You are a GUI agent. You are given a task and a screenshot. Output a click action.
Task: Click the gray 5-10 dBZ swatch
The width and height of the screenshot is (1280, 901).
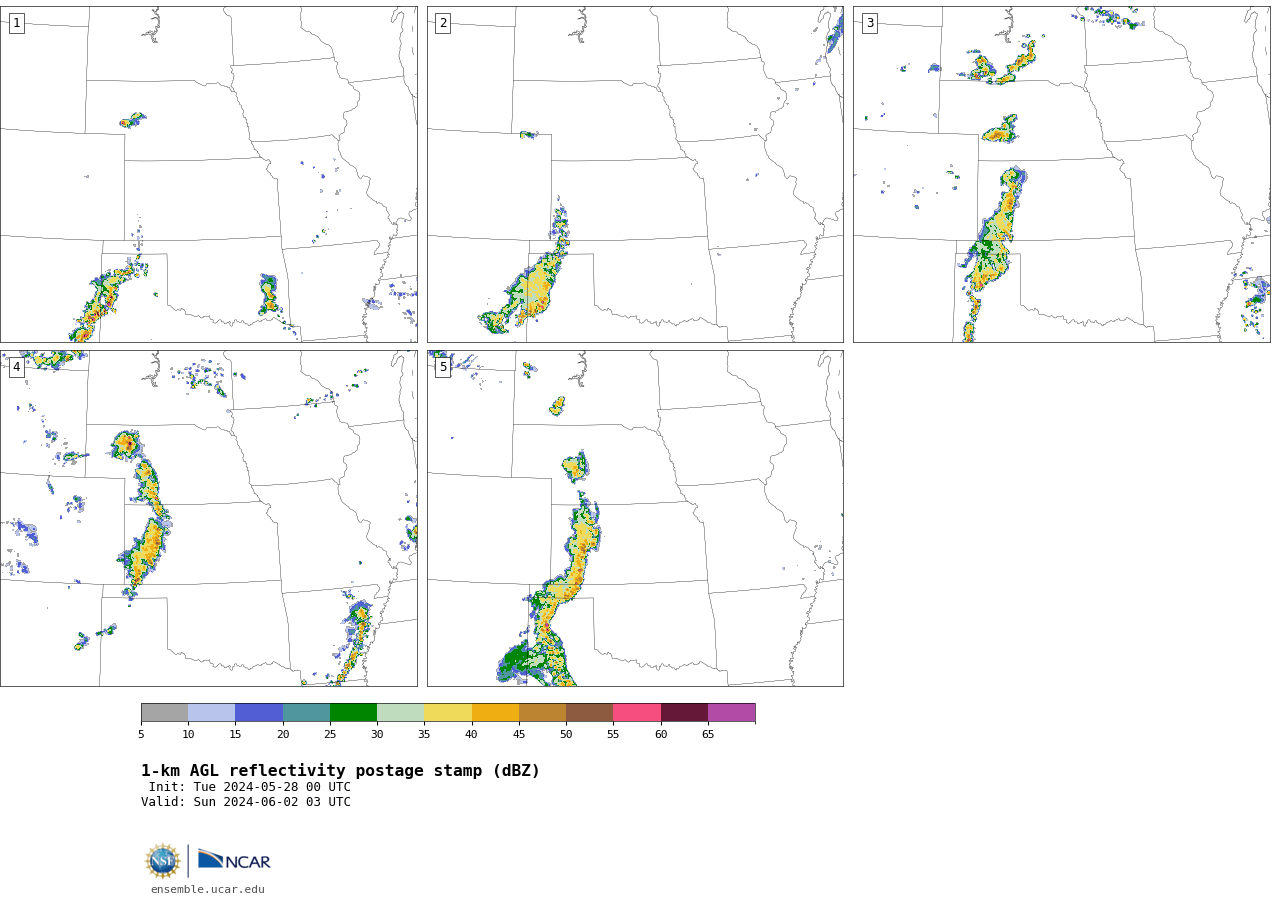[x=164, y=713]
